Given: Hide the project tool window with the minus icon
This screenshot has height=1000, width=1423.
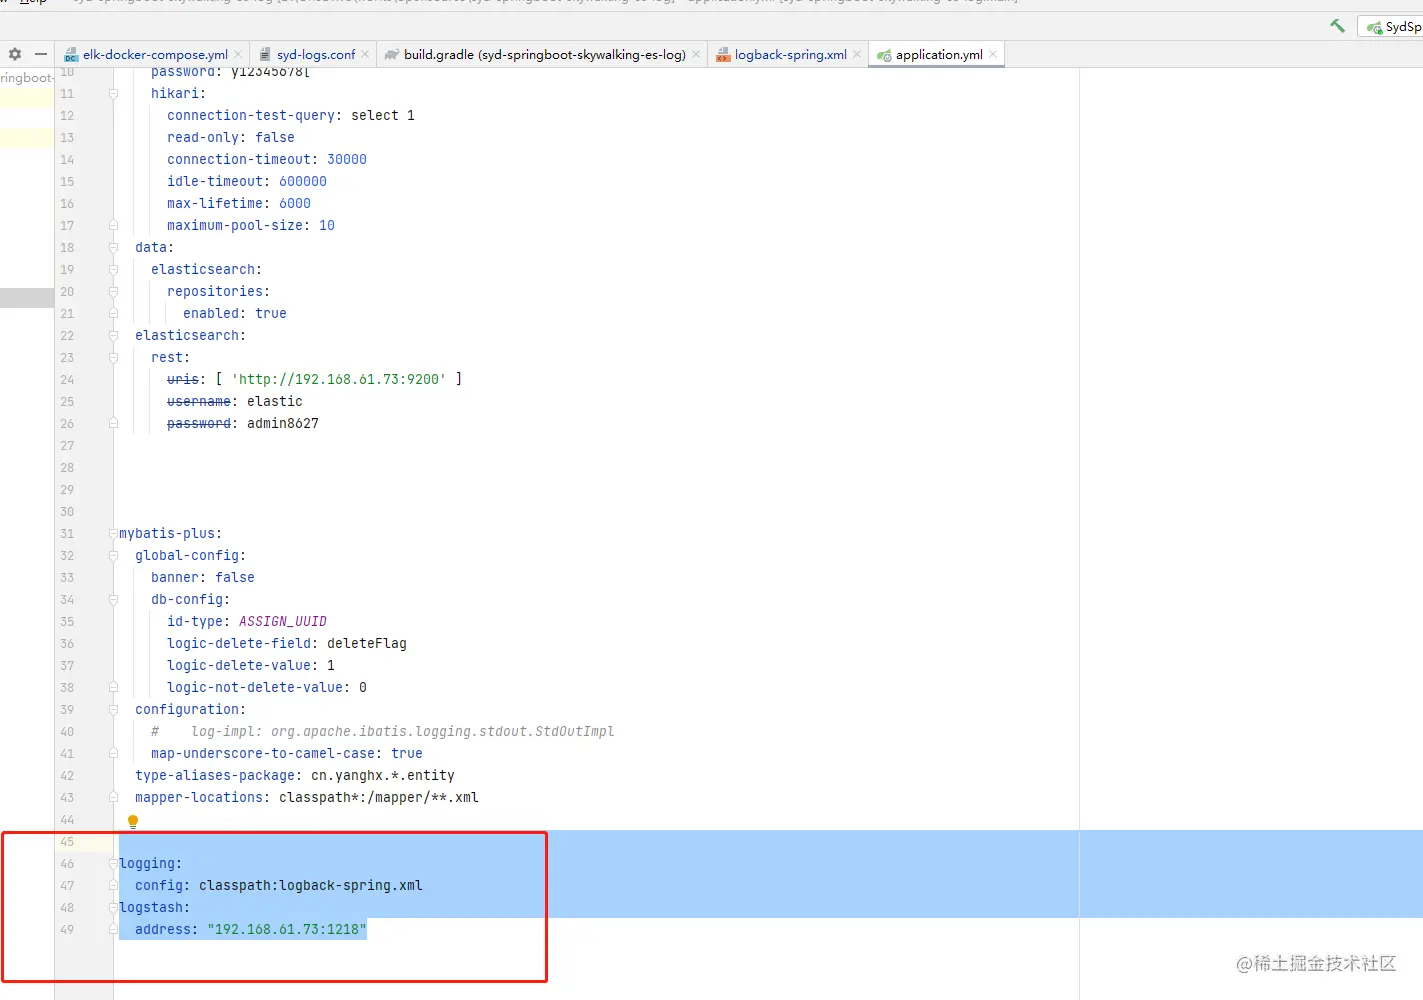Looking at the screenshot, I should (41, 54).
